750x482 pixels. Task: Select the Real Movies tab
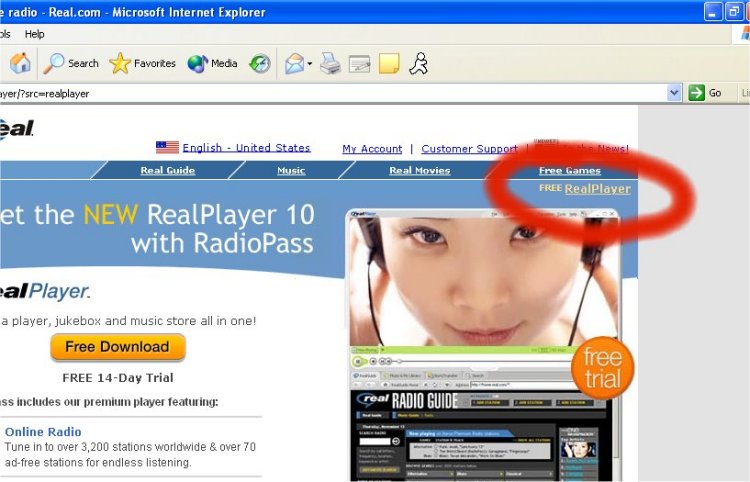click(419, 170)
